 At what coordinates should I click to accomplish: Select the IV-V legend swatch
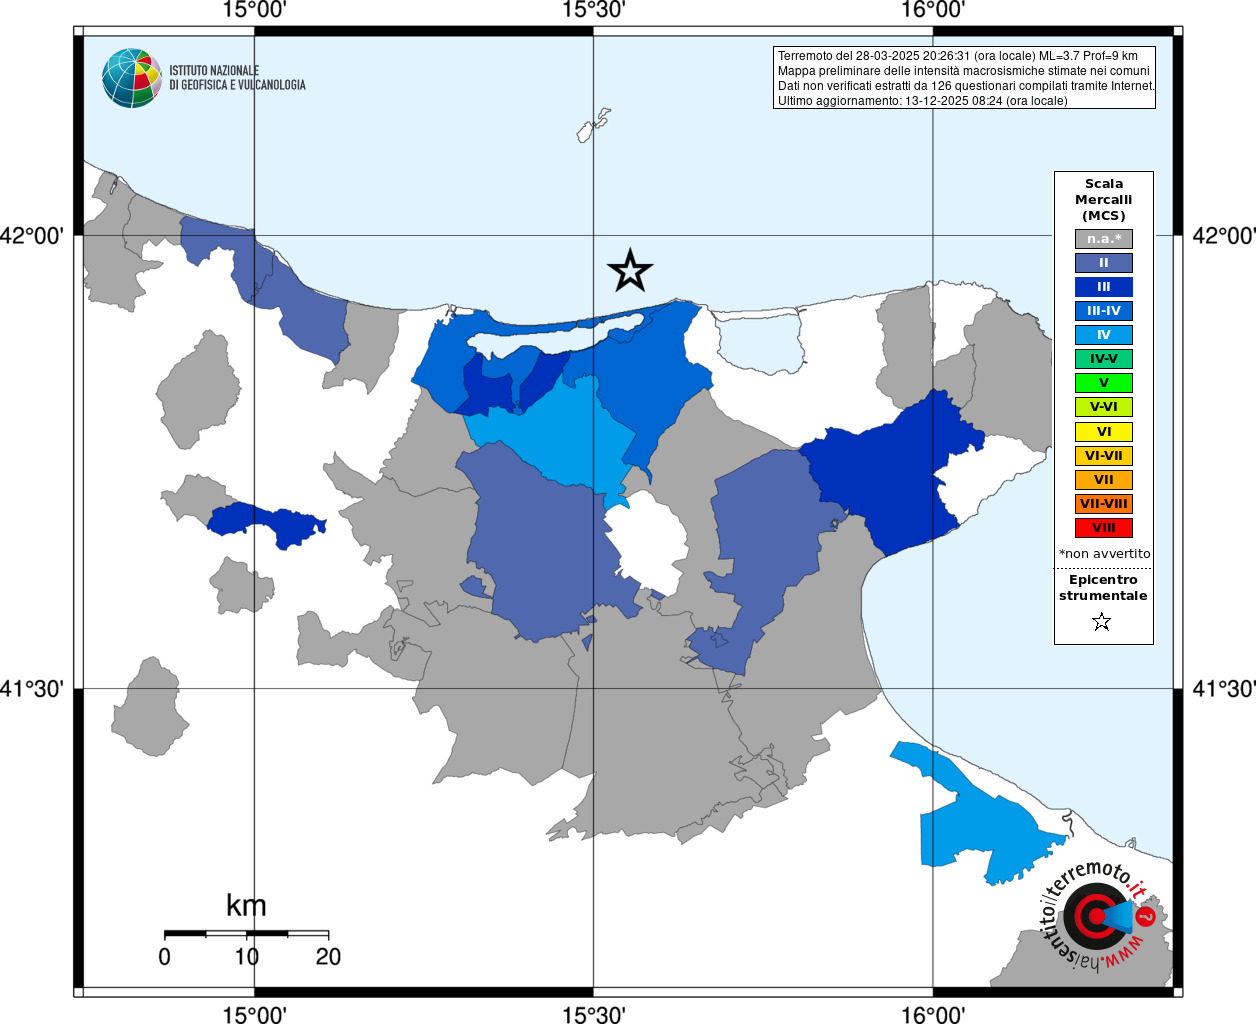[x=1104, y=359]
